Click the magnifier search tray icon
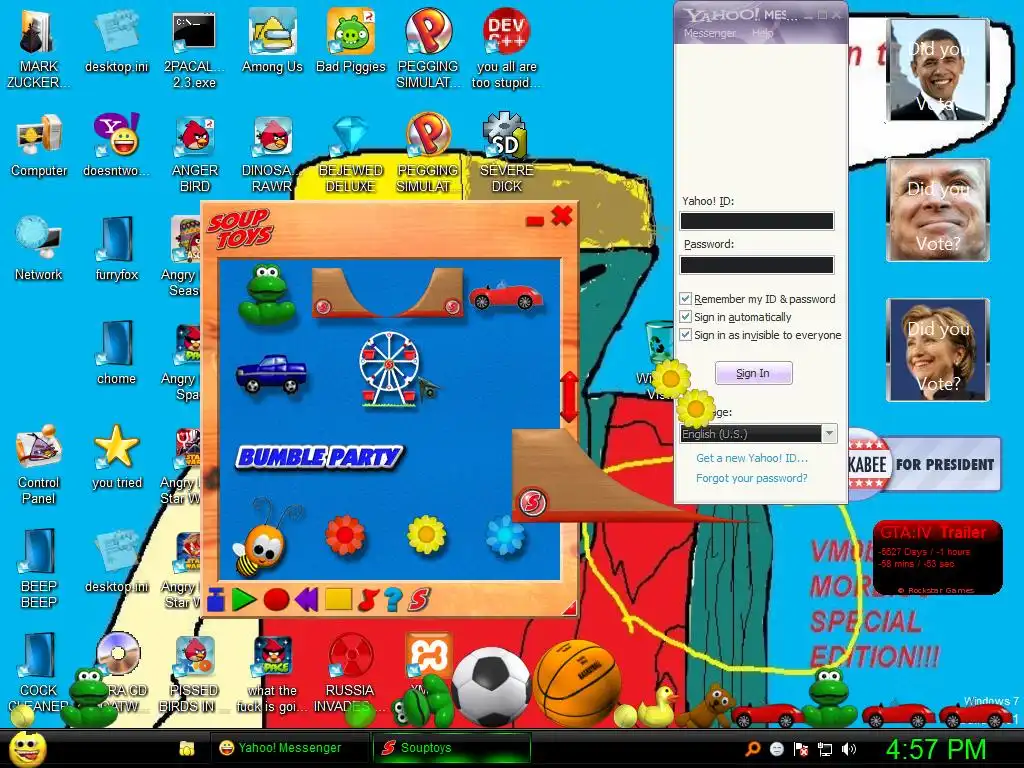1024x768 pixels. pyautogui.click(x=752, y=749)
